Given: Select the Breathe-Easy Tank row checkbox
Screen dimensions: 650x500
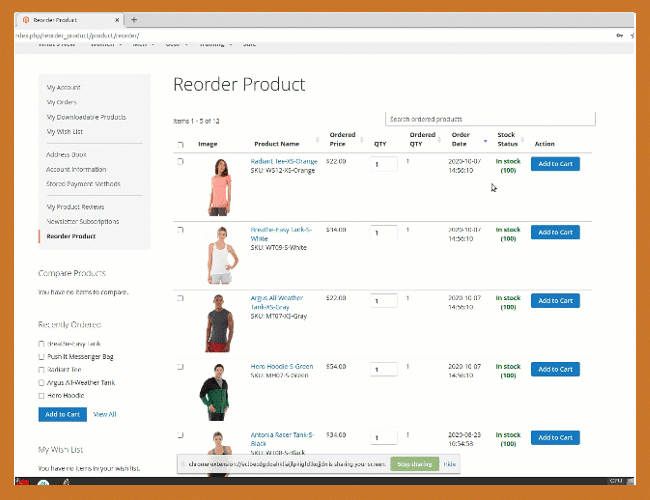Looking at the screenshot, I should pos(180,230).
